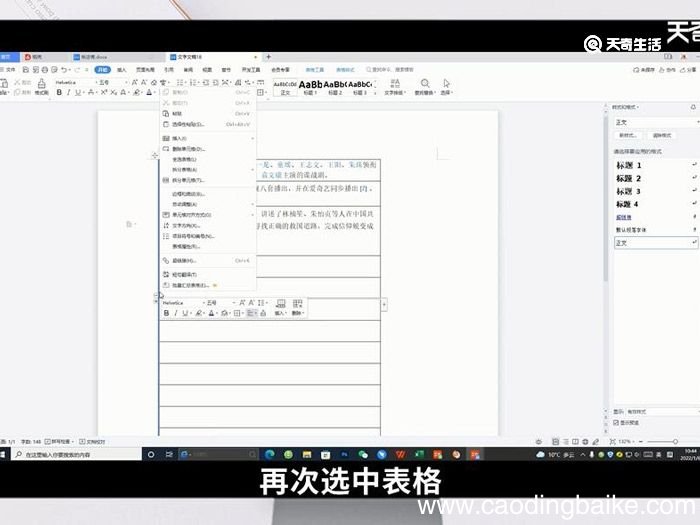The width and height of the screenshot is (700, 525).
Task: Click the Italic button in the ribbon
Action: 68,92
